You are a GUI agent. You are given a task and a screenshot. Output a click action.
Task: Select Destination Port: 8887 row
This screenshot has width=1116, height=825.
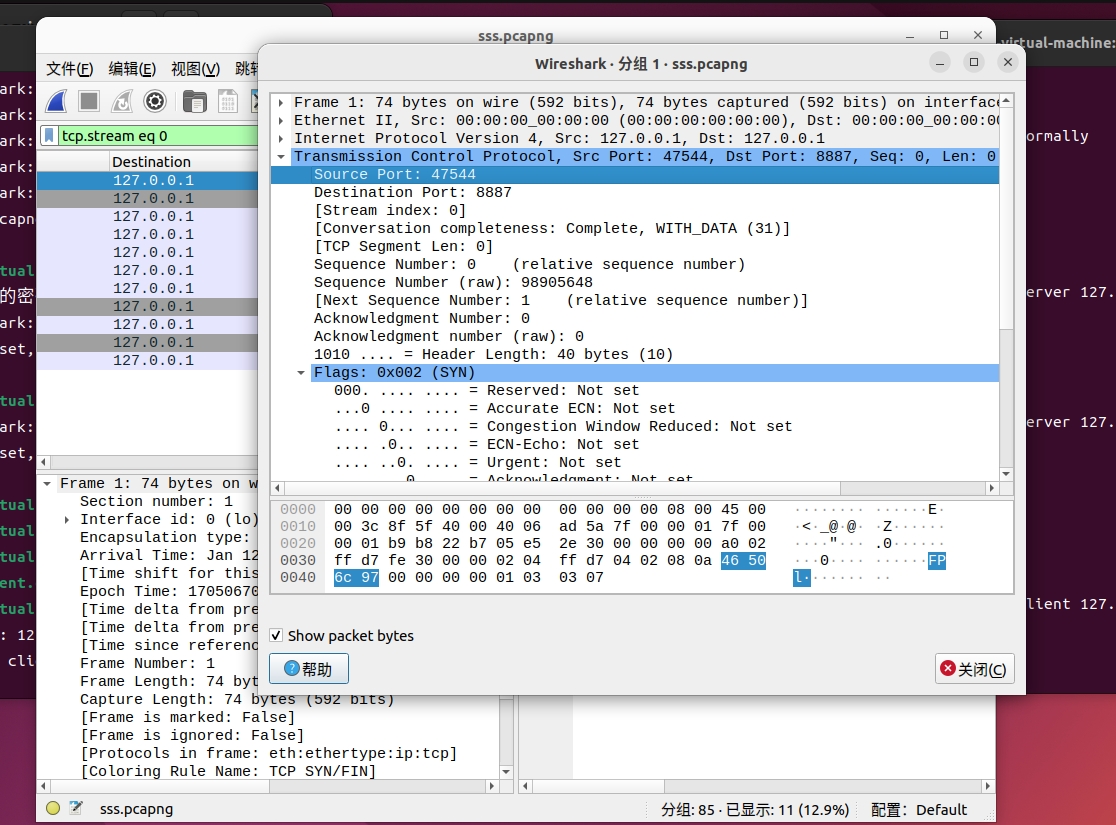pyautogui.click(x=635, y=192)
